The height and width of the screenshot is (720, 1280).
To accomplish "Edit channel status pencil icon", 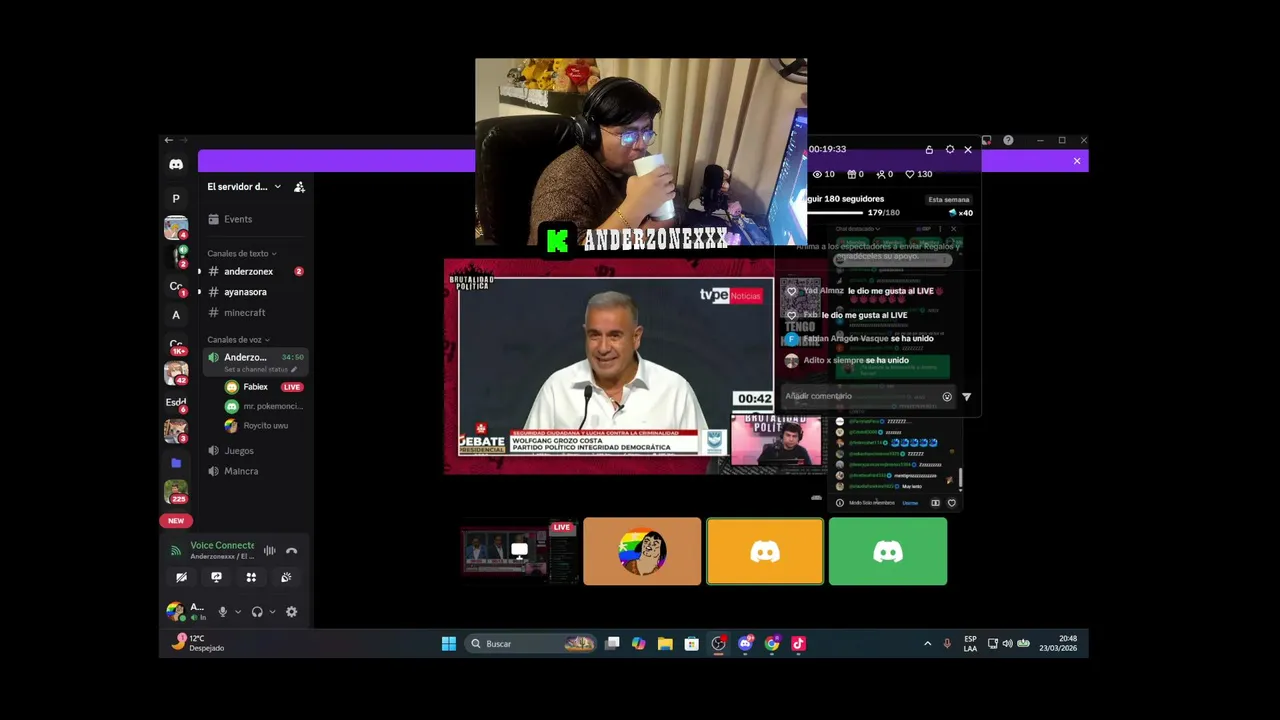I will 293,369.
